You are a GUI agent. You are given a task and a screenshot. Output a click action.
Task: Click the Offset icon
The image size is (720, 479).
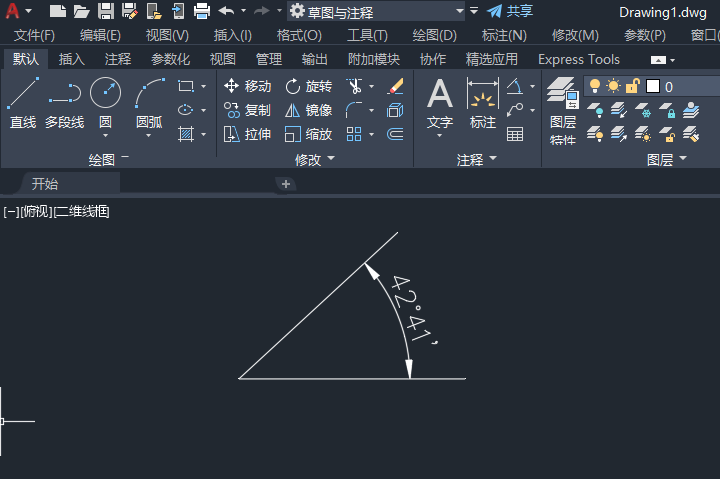[x=395, y=134]
